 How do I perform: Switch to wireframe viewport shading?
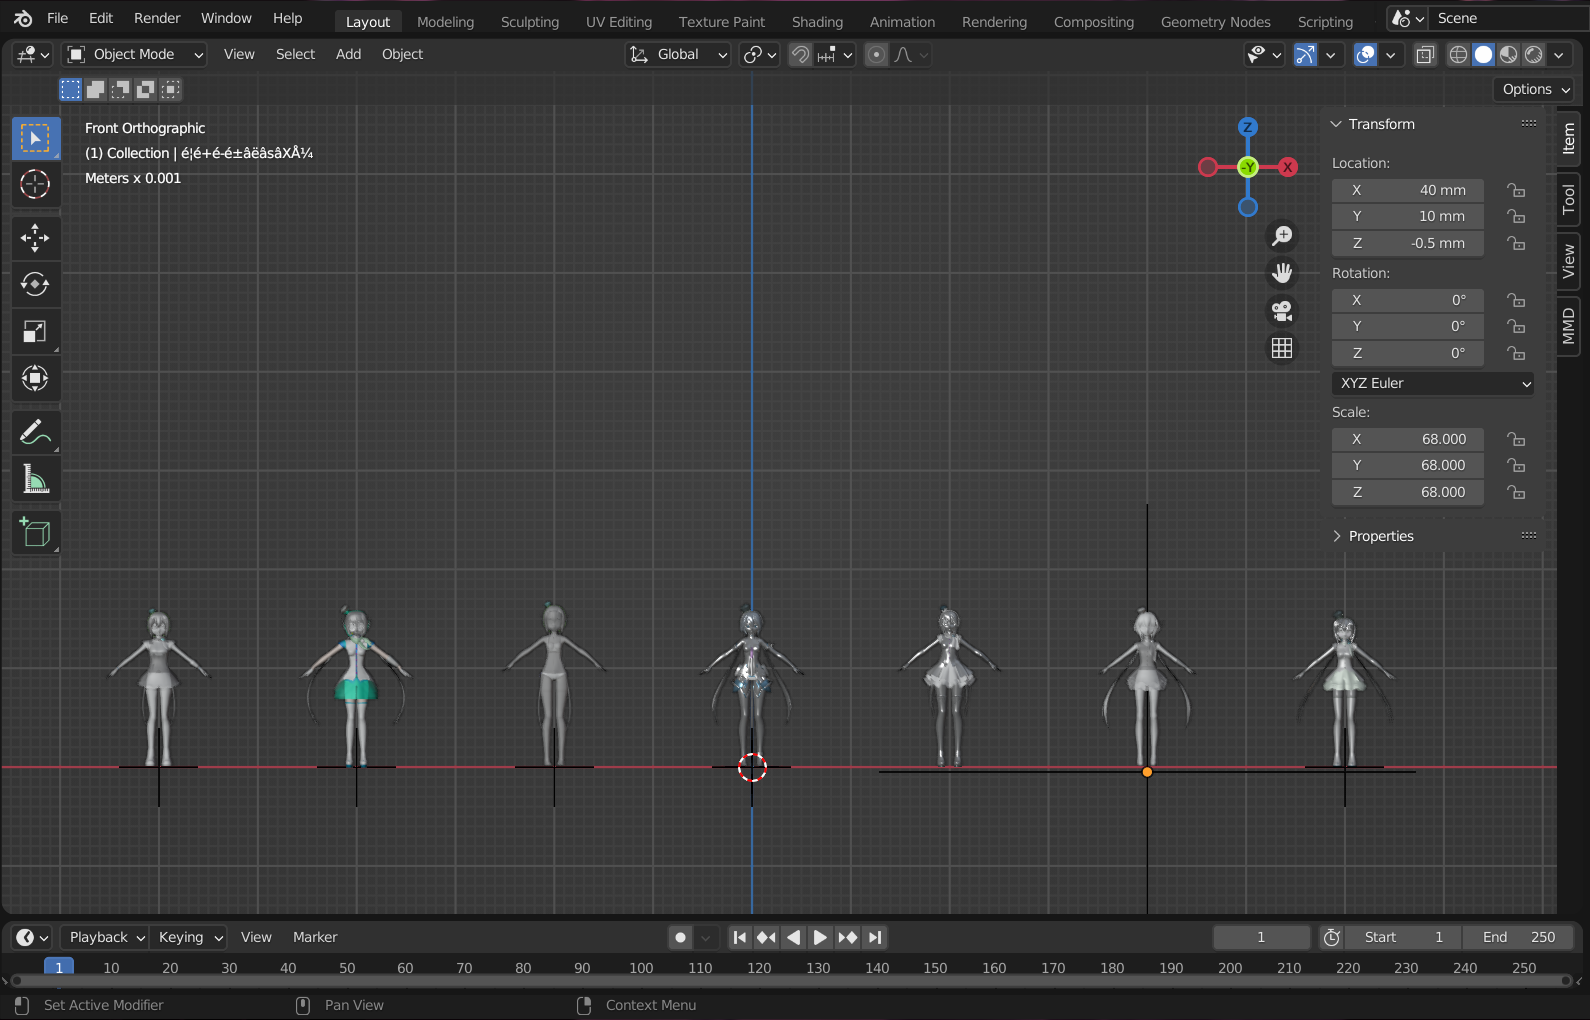[1459, 55]
